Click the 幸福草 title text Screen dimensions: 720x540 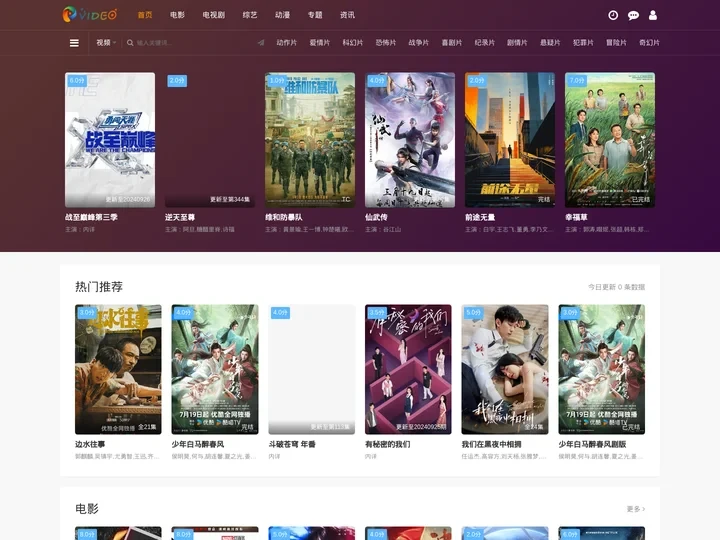576,217
